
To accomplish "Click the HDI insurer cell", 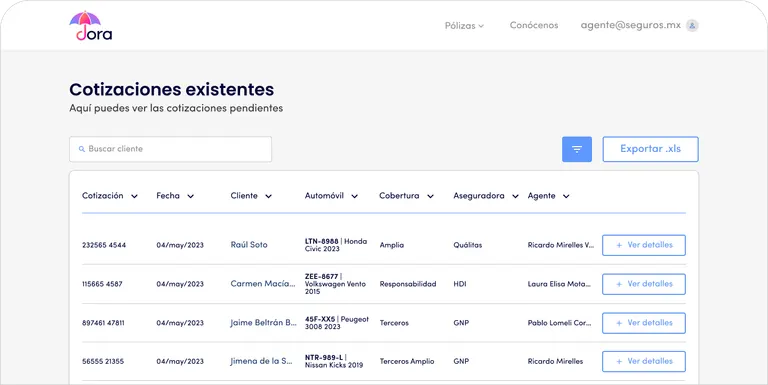I will click(x=460, y=284).
